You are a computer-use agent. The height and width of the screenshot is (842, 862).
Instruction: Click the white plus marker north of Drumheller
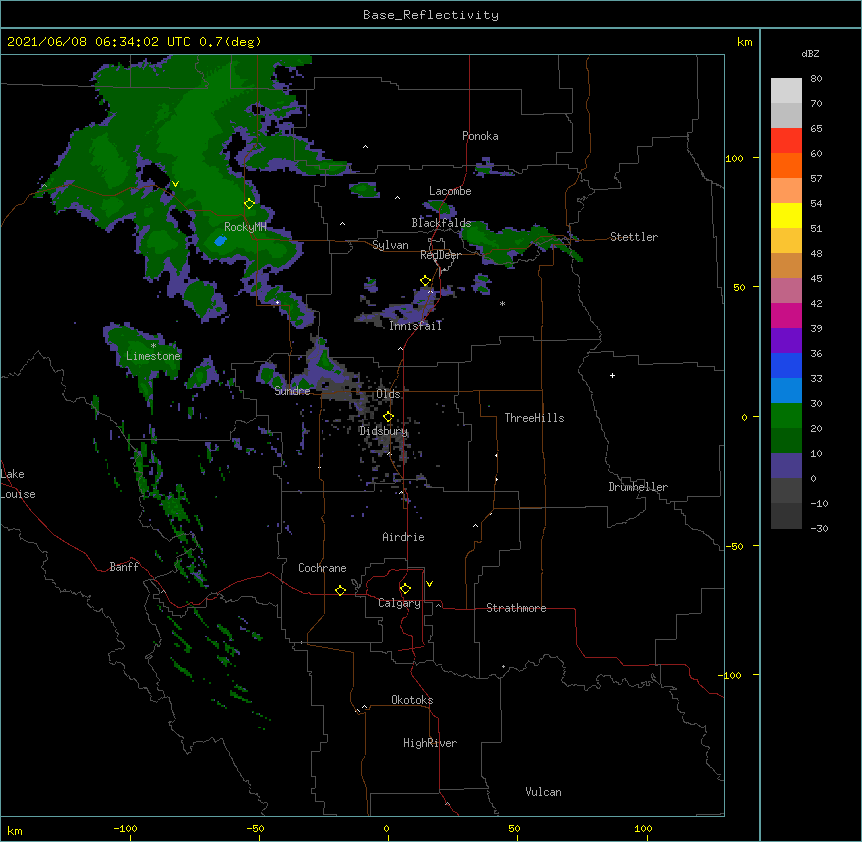click(x=612, y=375)
